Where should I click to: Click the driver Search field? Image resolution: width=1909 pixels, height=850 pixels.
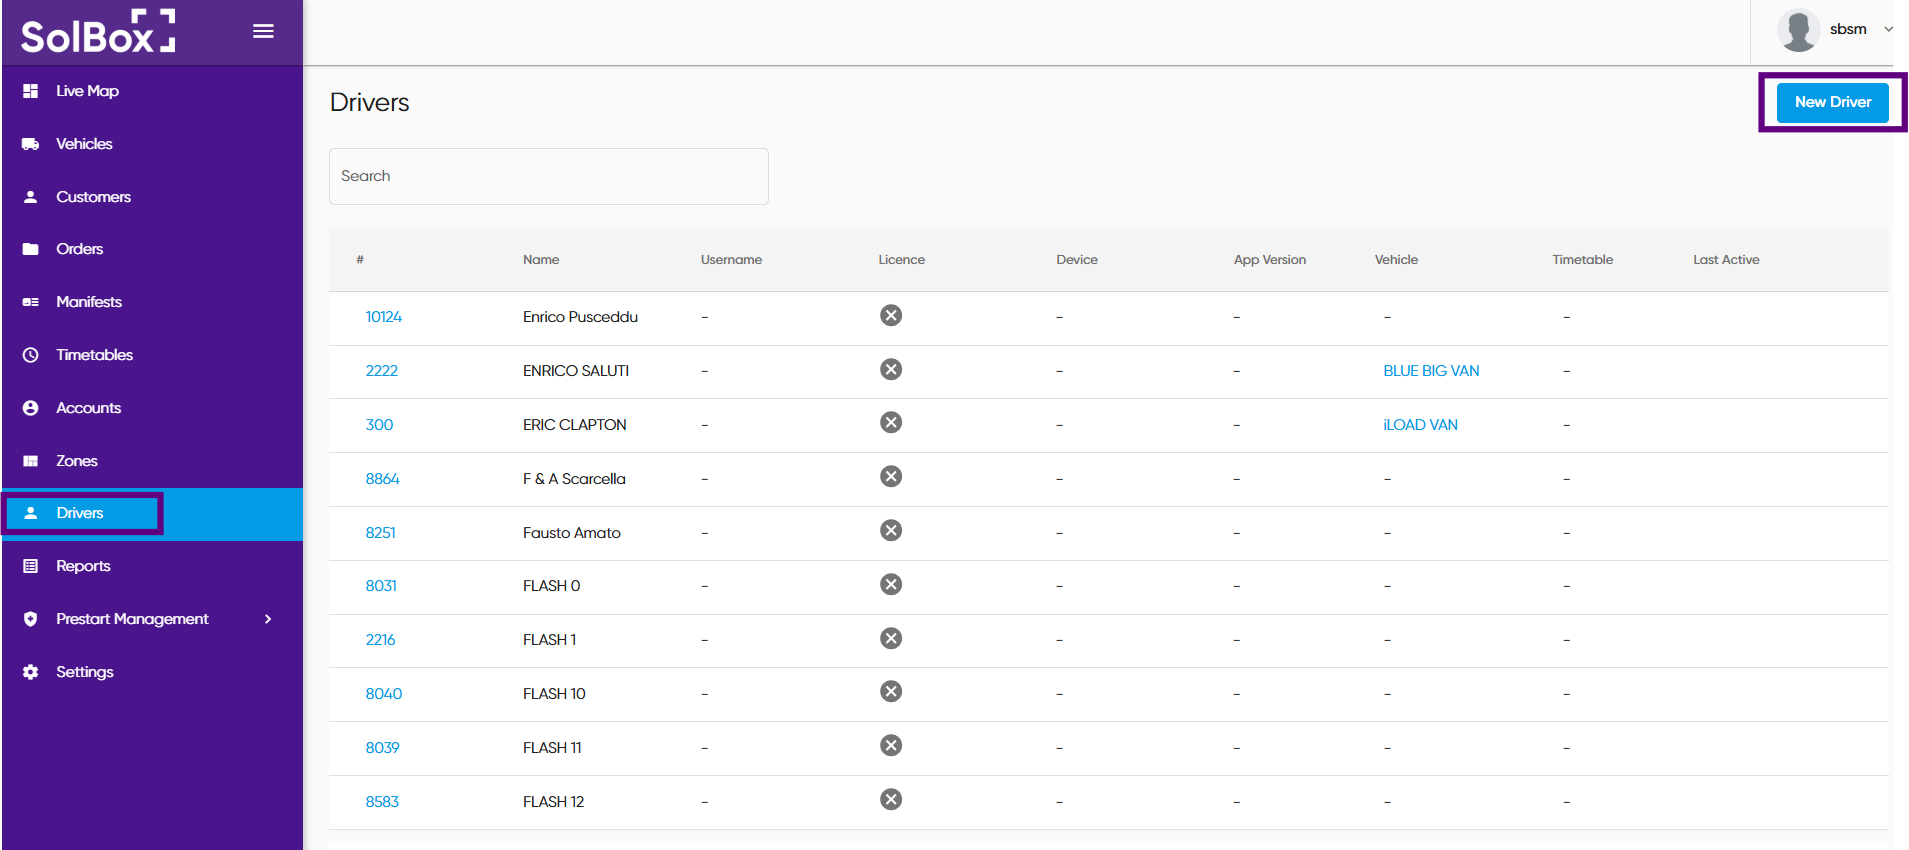pyautogui.click(x=548, y=176)
